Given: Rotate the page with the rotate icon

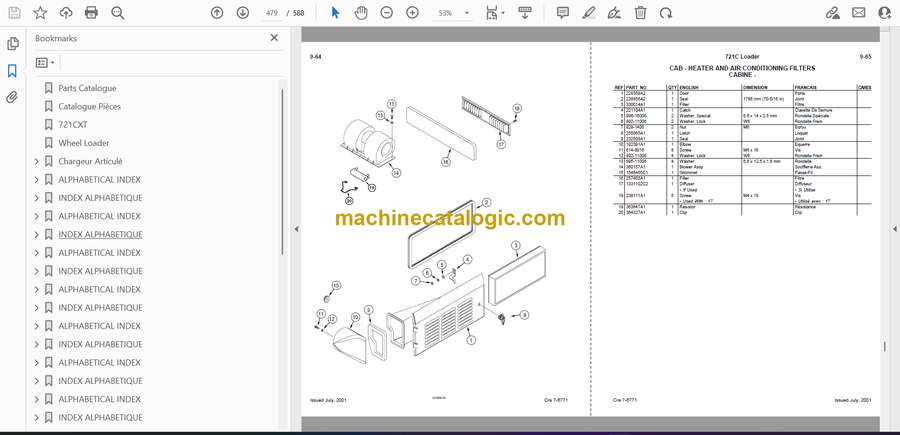Looking at the screenshot, I should tap(666, 13).
